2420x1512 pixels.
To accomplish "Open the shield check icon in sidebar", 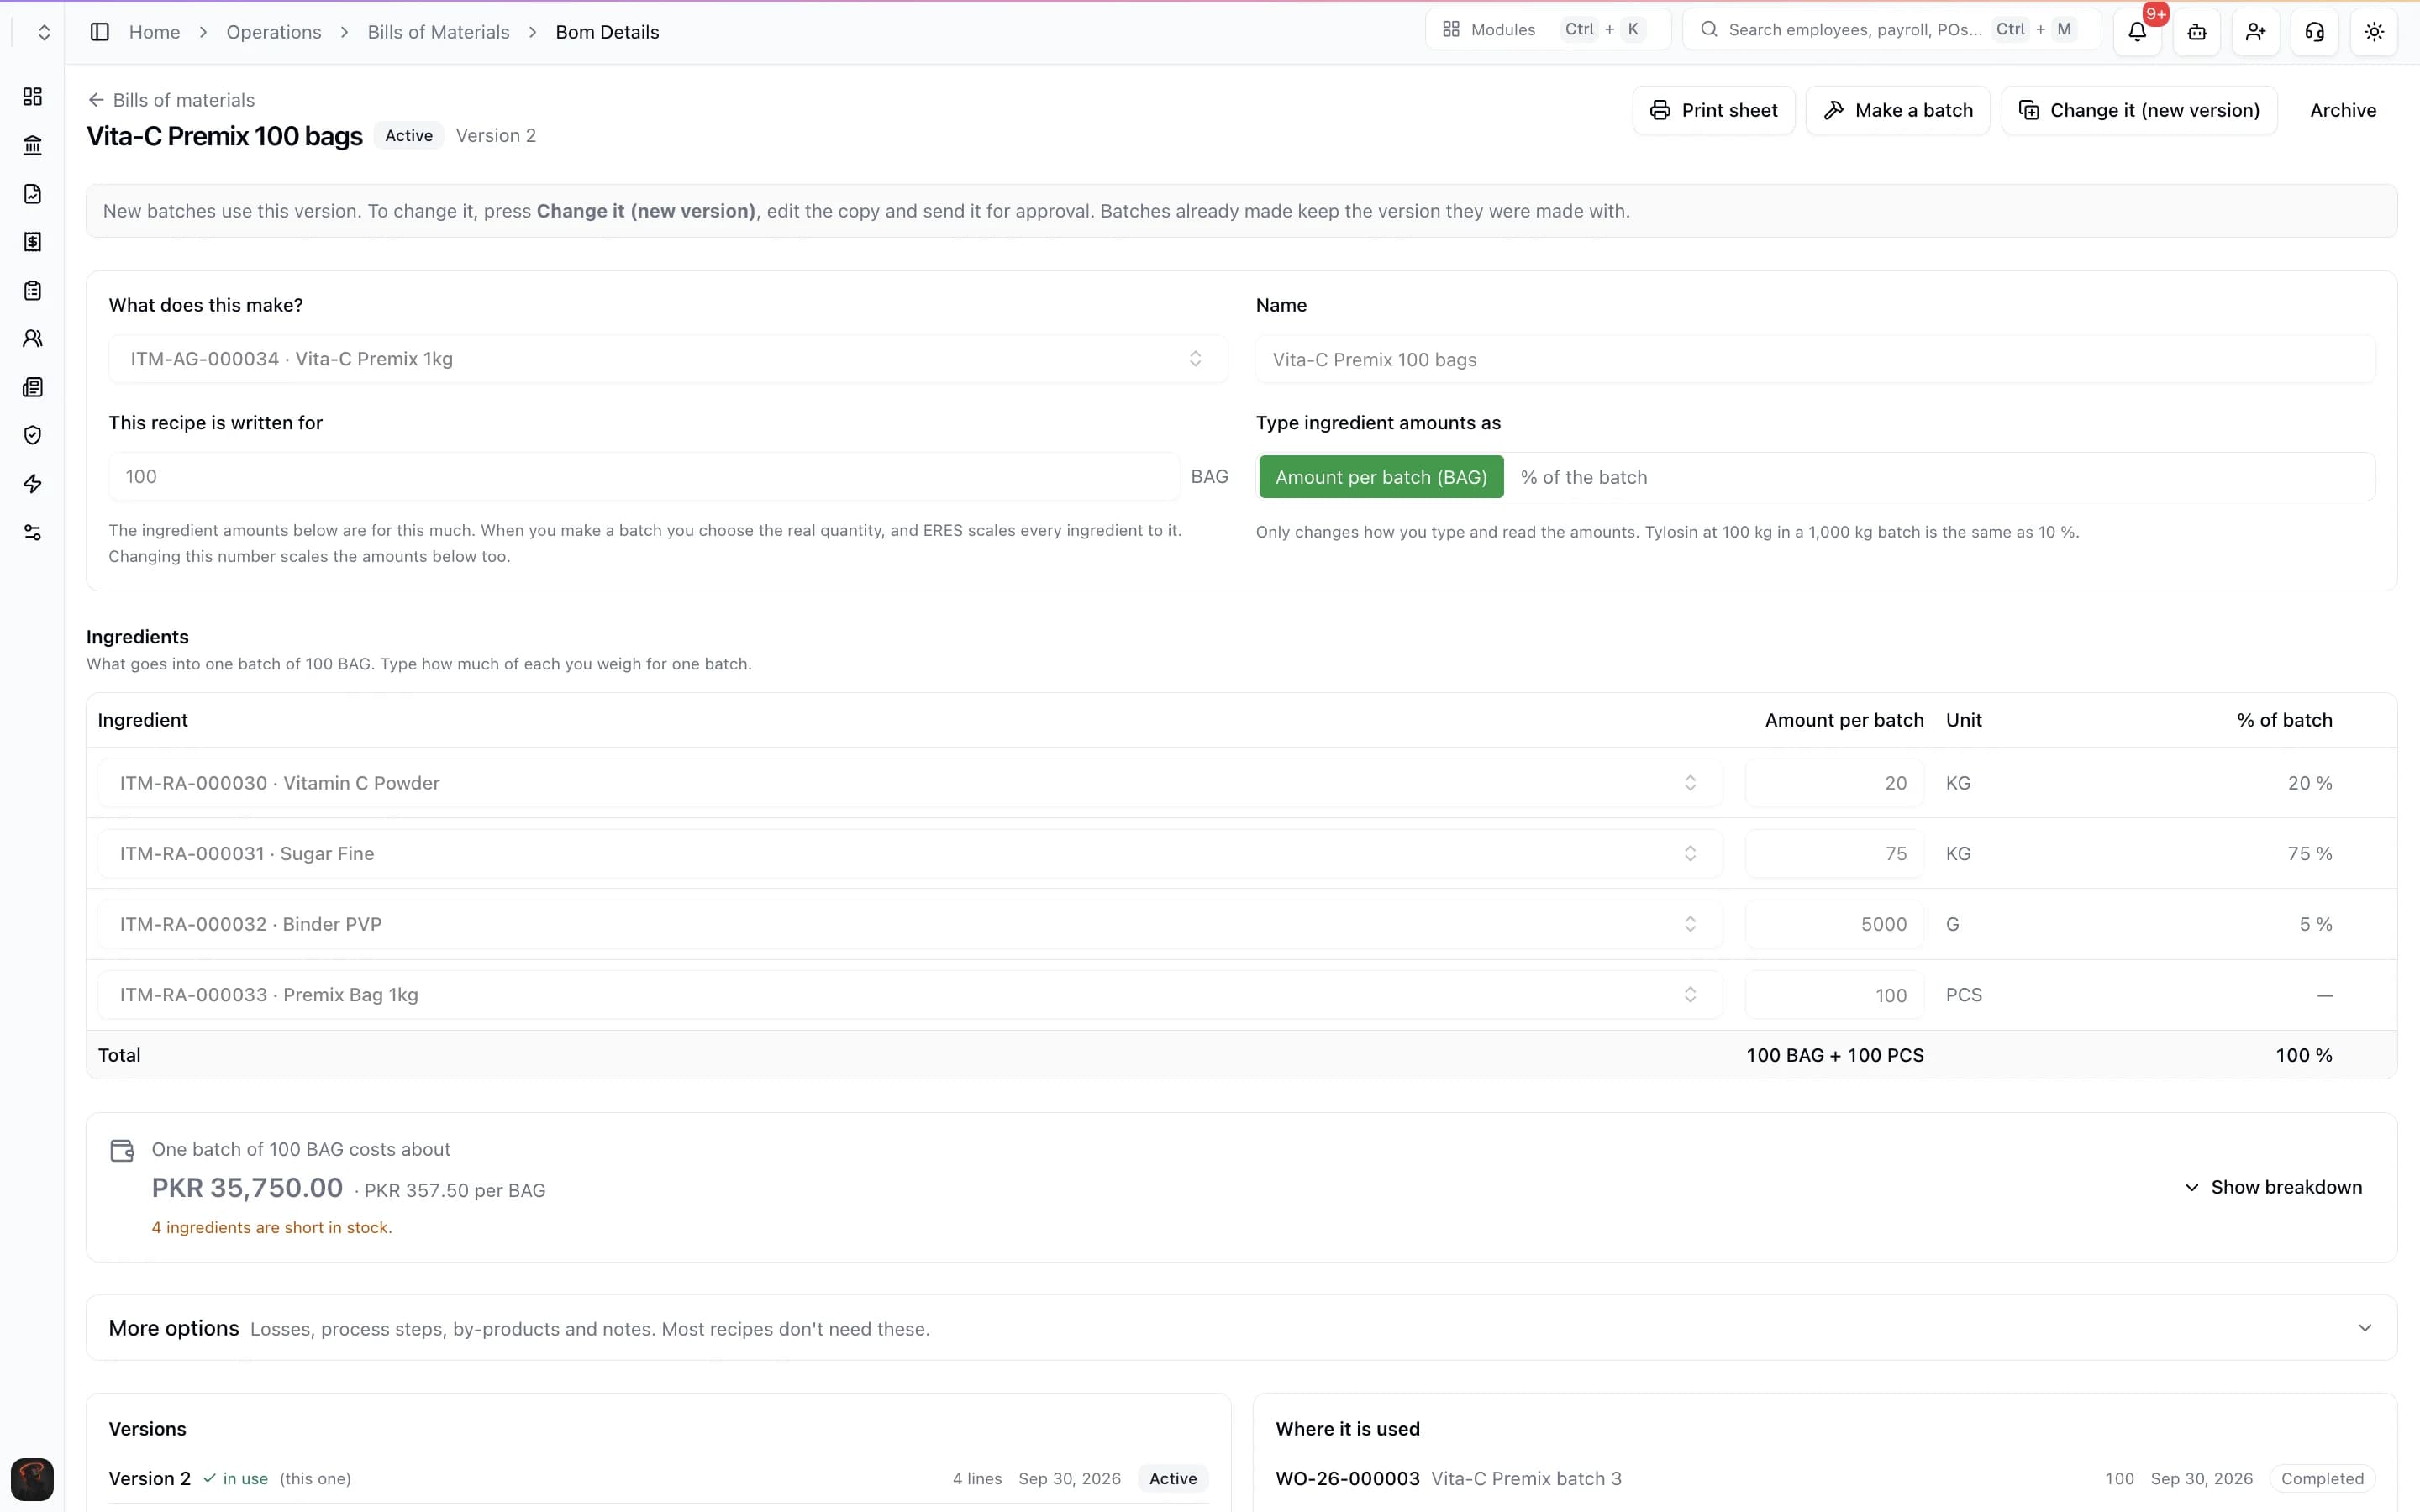I will [32, 435].
